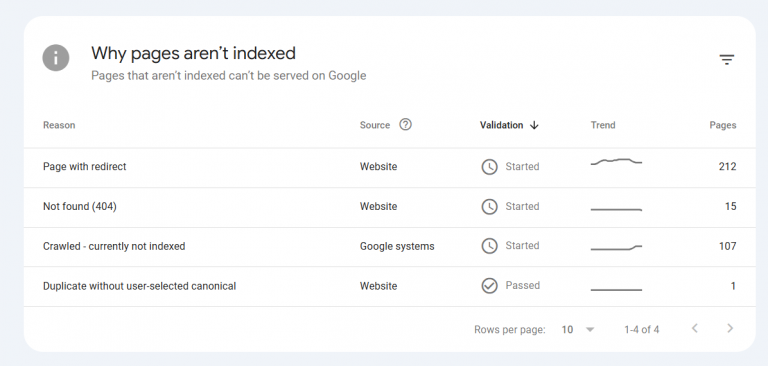Image resolution: width=768 pixels, height=366 pixels.
Task: Click the clock icon in the Crawled row
Action: click(x=489, y=246)
